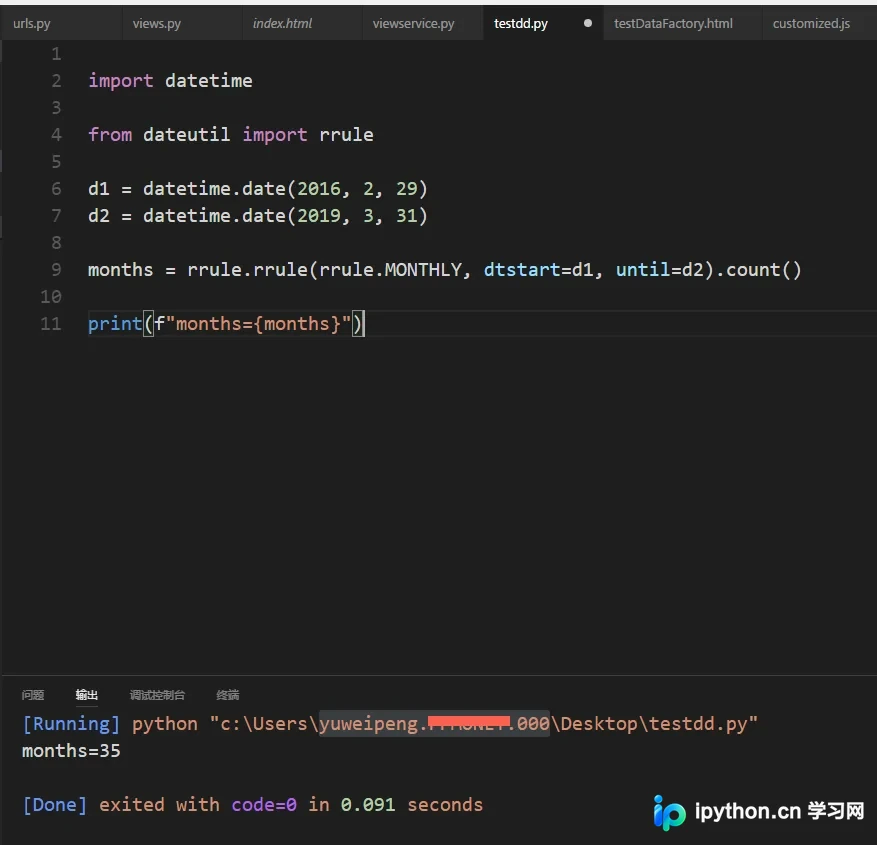Click 'rrule.MONTHLY' on line 9
The height and width of the screenshot is (845, 877).
point(390,270)
